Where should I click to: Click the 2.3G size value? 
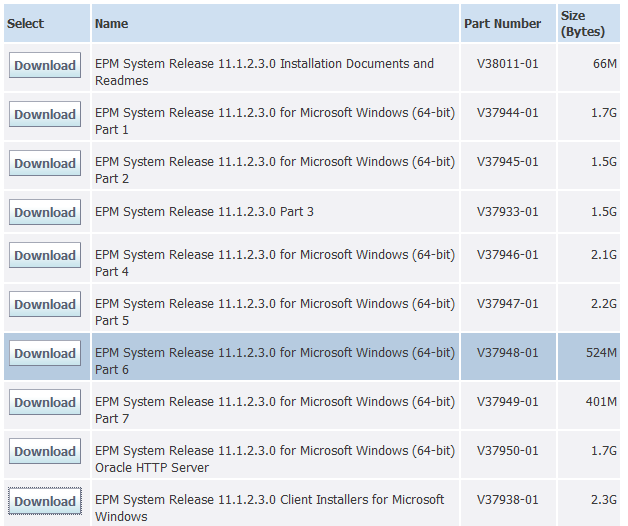point(604,500)
